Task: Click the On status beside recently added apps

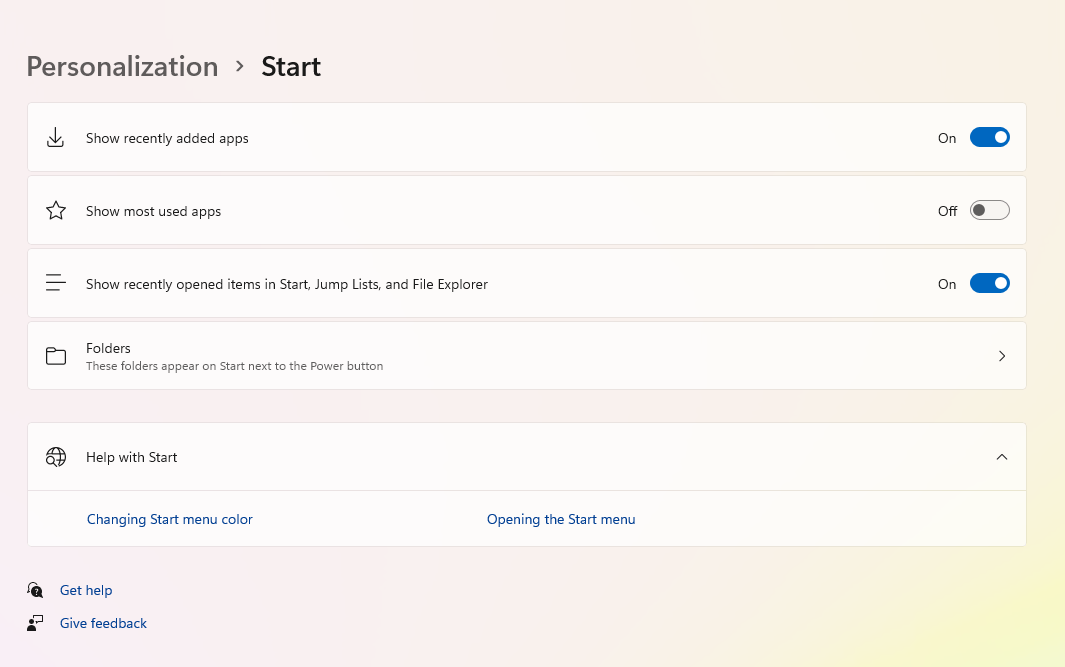Action: pyautogui.click(x=947, y=138)
